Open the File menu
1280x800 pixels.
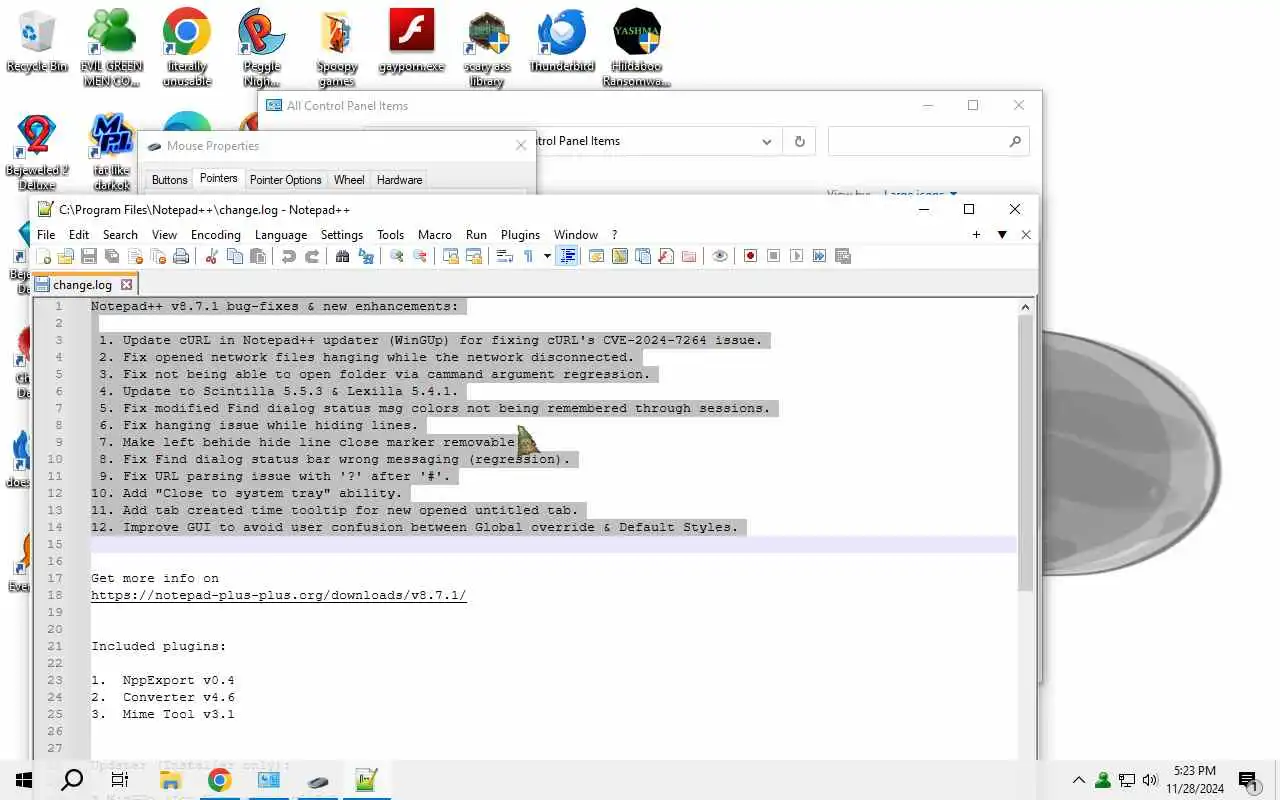(x=46, y=235)
